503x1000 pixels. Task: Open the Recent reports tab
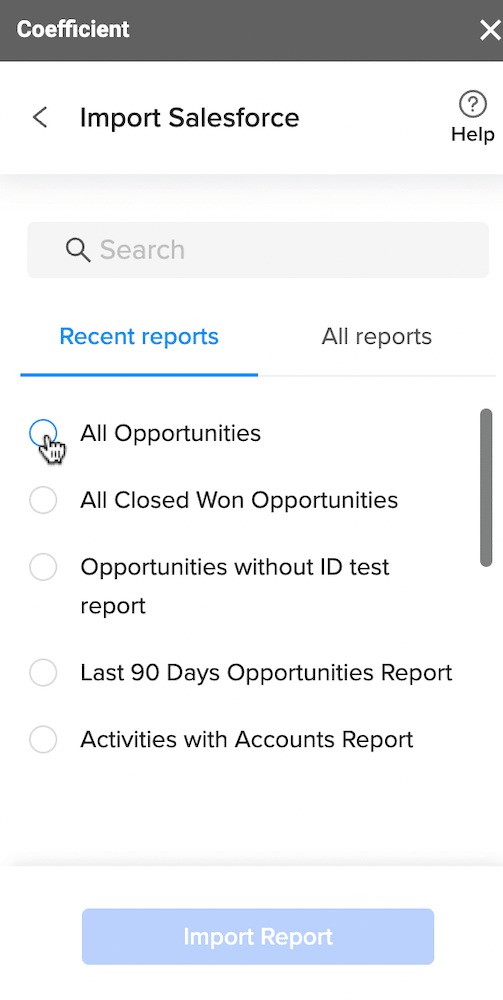[x=139, y=337]
